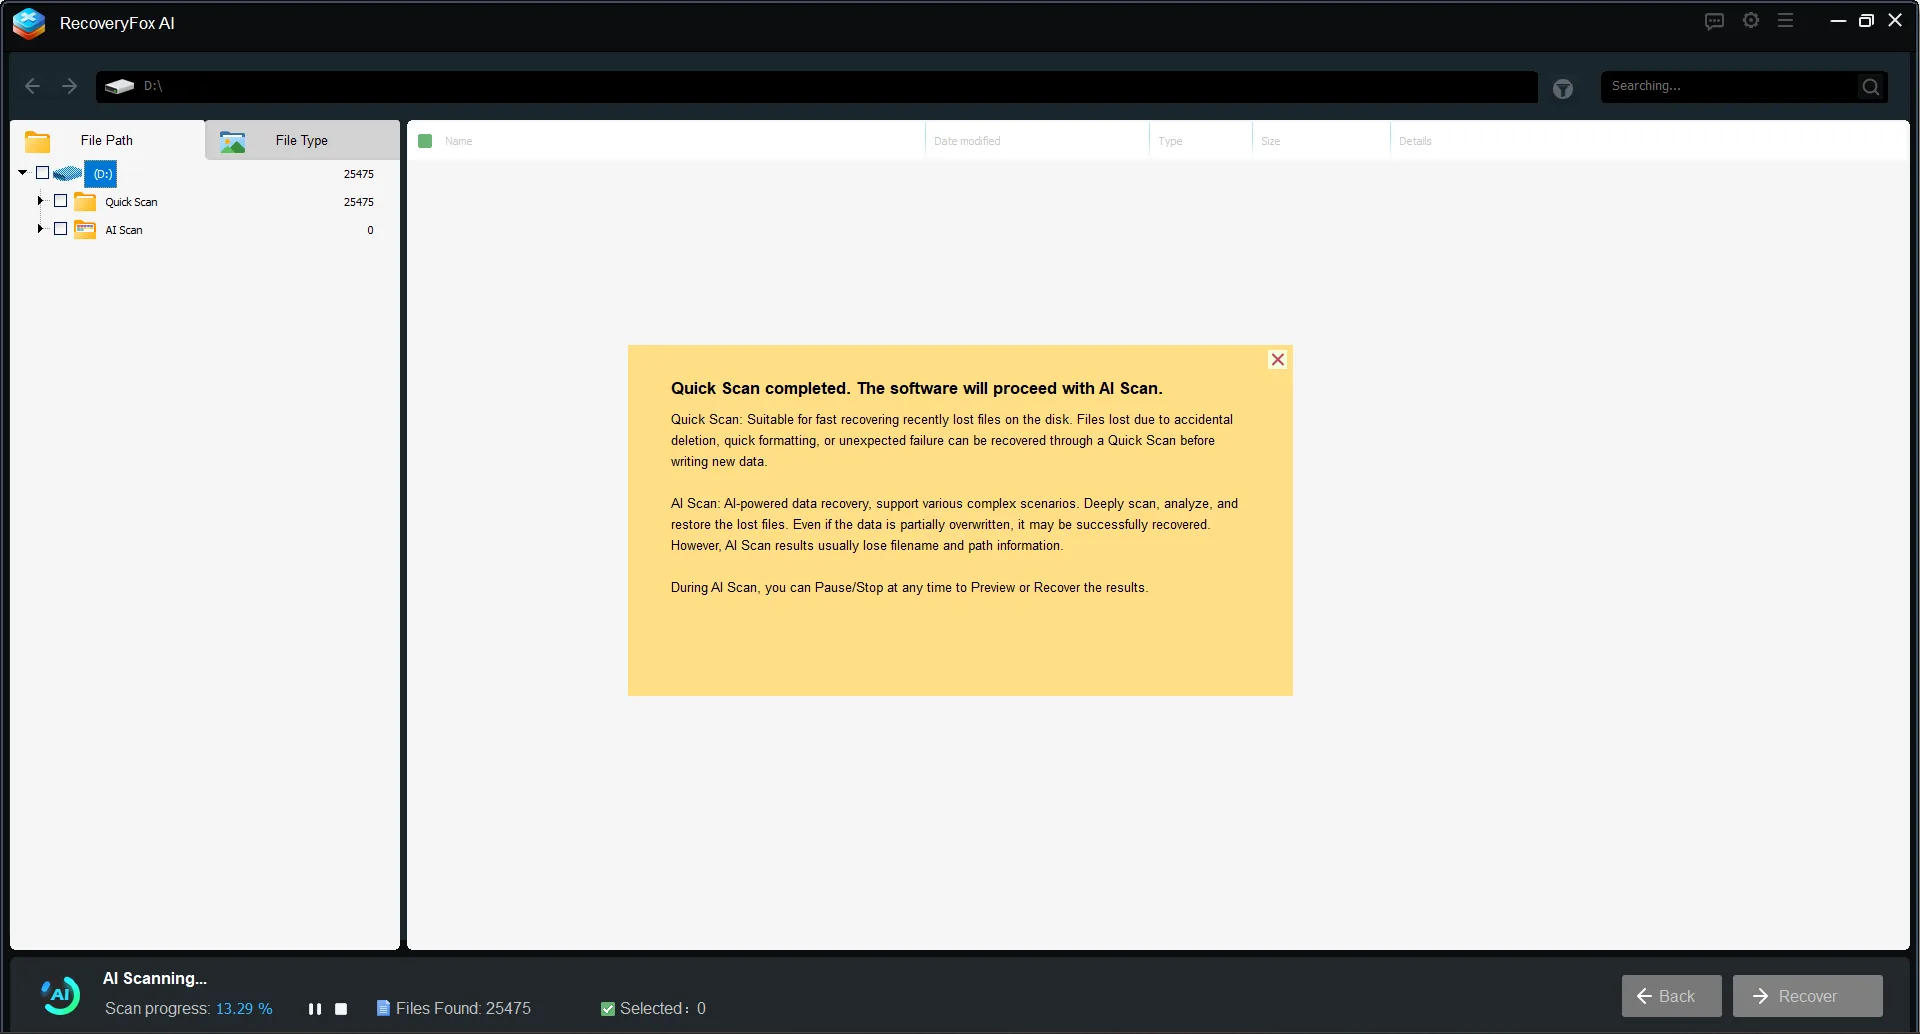Image resolution: width=1920 pixels, height=1034 pixels.
Task: Click the Back button
Action: [x=1672, y=996]
